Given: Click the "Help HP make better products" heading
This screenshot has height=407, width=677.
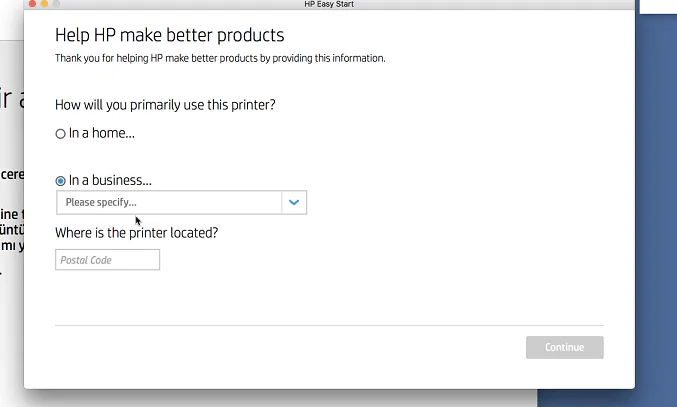Looking at the screenshot, I should click(x=169, y=35).
